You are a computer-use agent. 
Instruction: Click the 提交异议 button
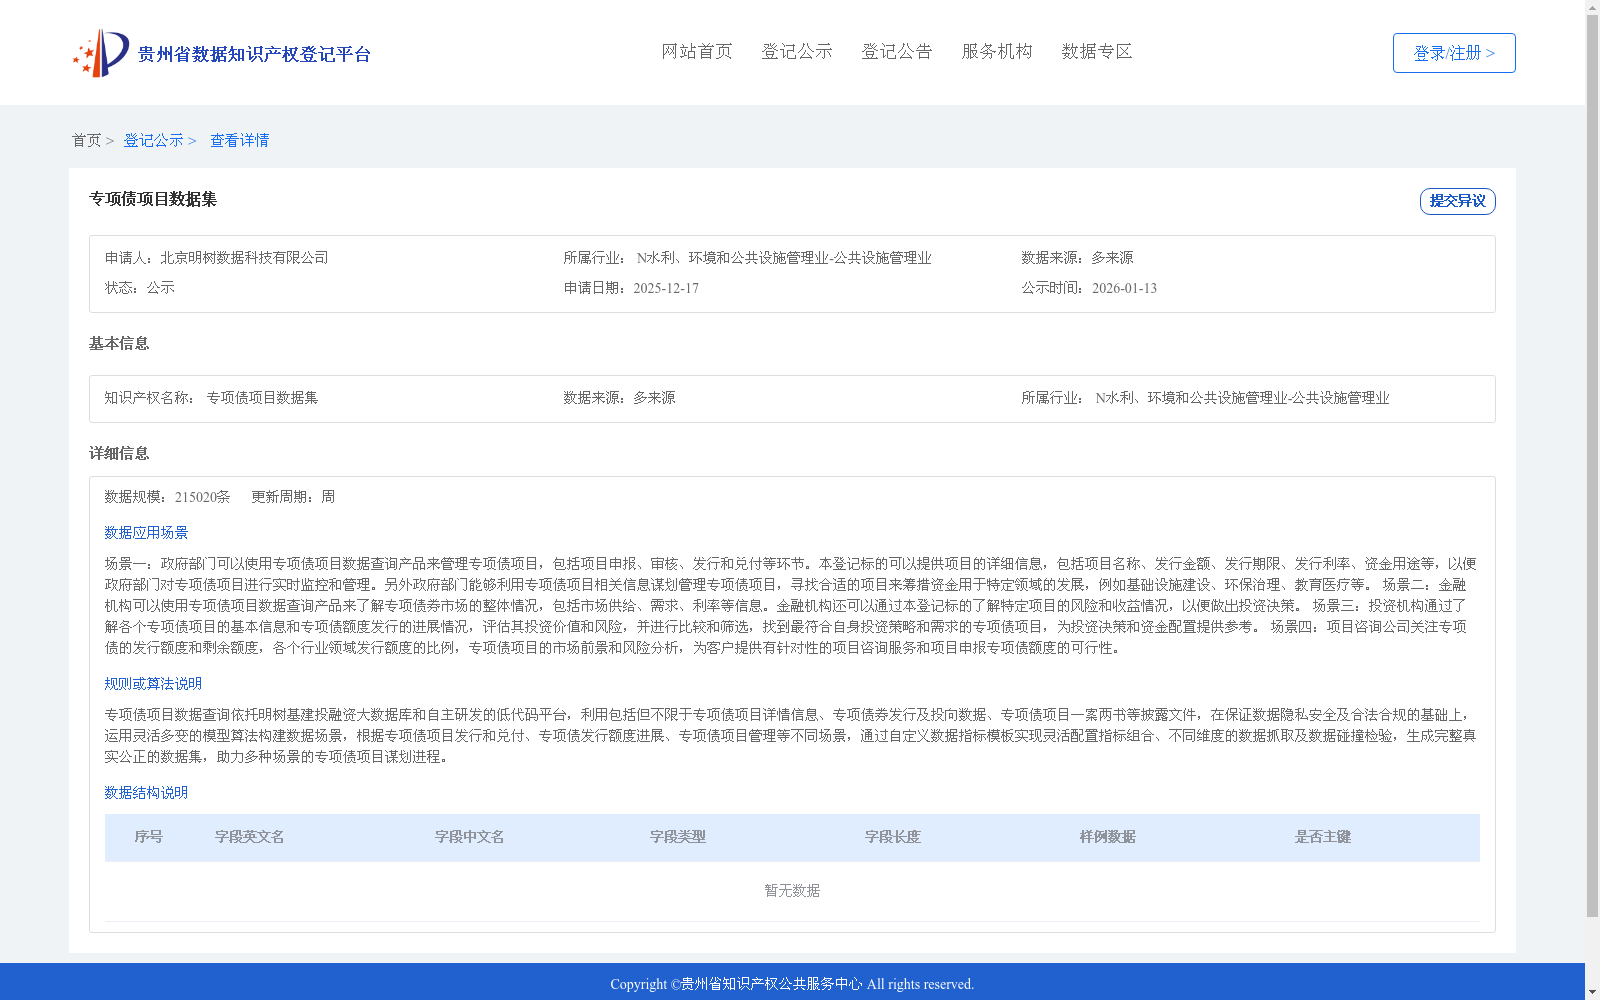1458,201
